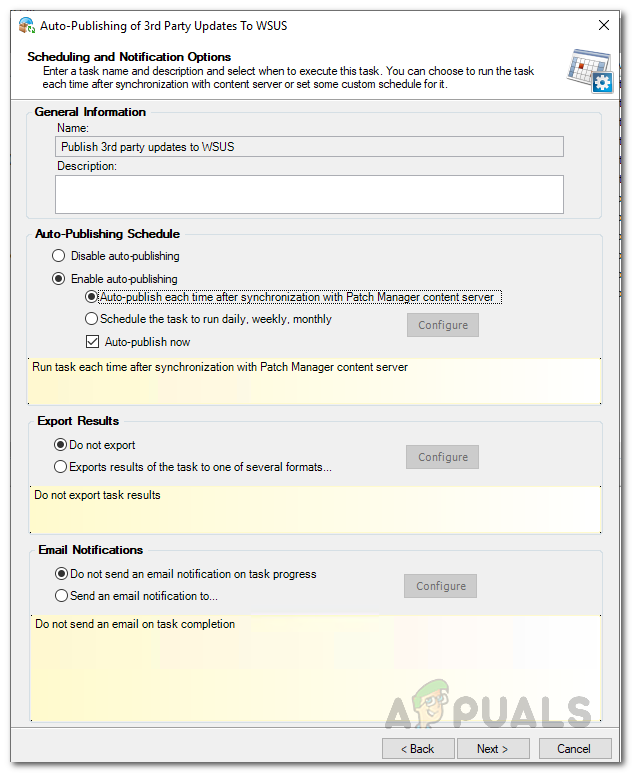Choose export results to several formats

[62, 466]
